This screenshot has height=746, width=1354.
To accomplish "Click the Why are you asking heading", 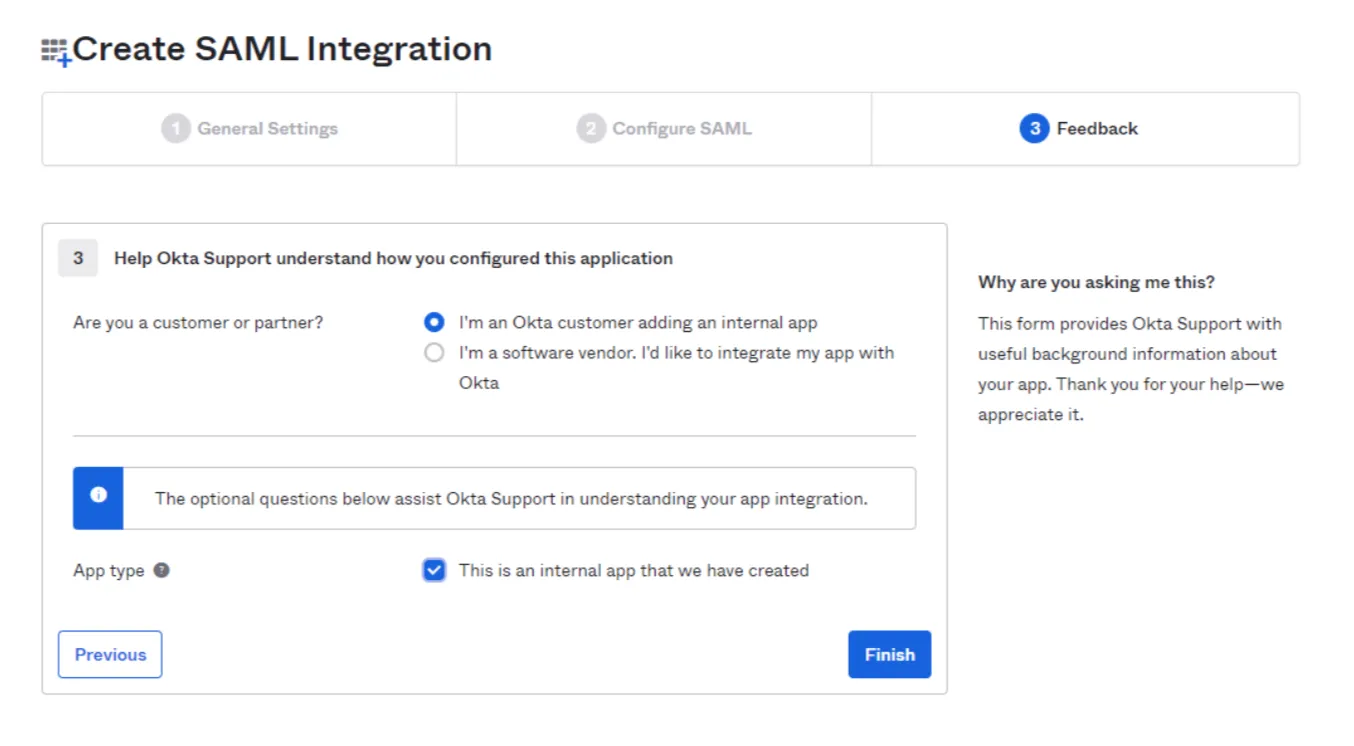I will pos(1095,282).
